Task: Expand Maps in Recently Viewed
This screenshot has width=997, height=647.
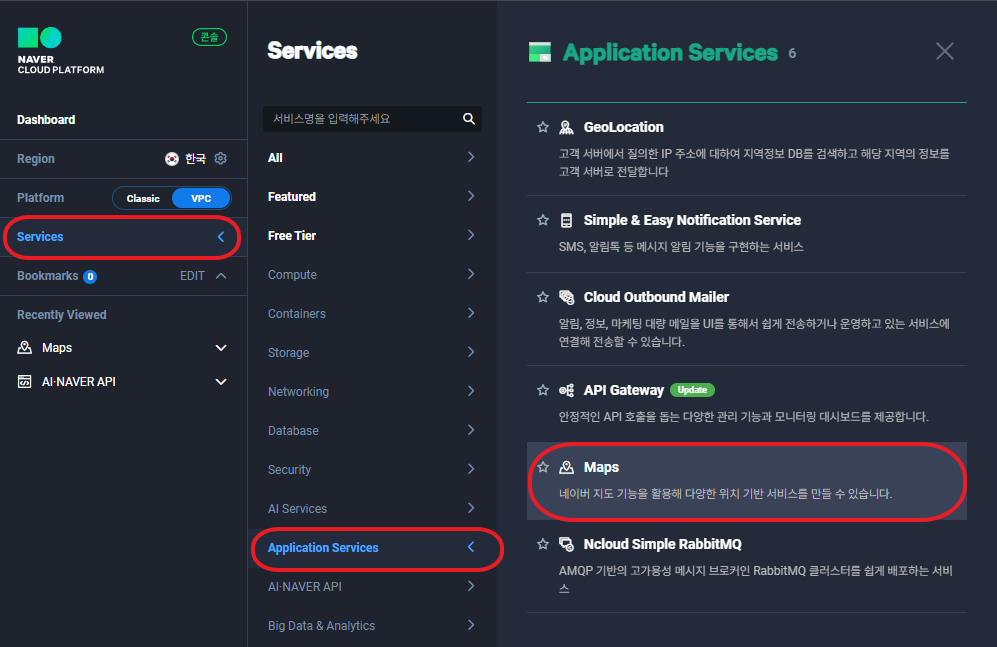Action: click(221, 348)
